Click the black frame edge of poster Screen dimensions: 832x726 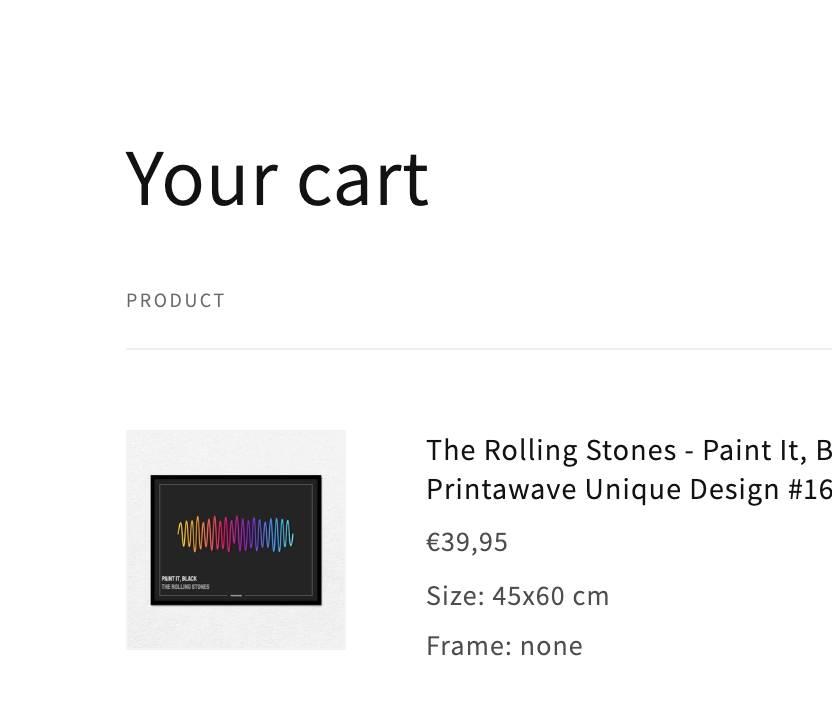tap(236, 478)
